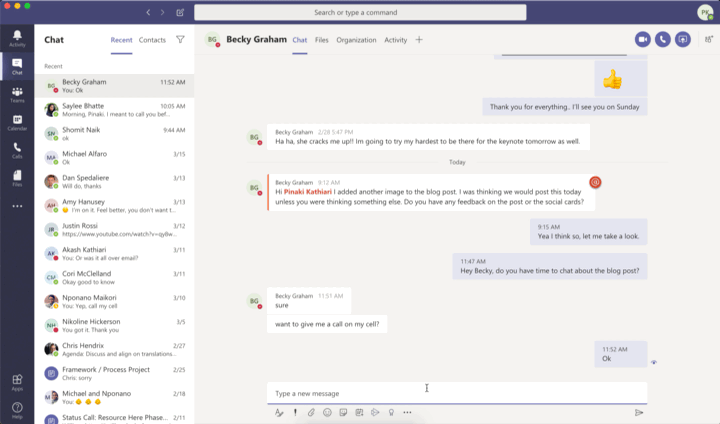The width and height of the screenshot is (720, 424).
Task: Open the Michael Alfaro chat
Action: coord(114,158)
